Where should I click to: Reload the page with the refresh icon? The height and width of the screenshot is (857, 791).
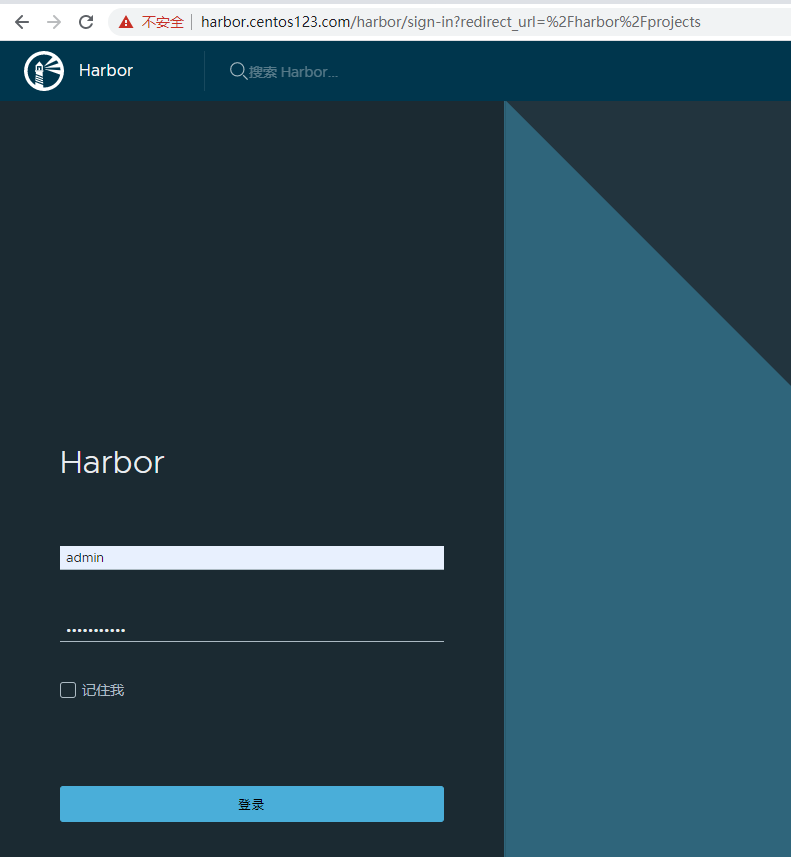click(86, 22)
